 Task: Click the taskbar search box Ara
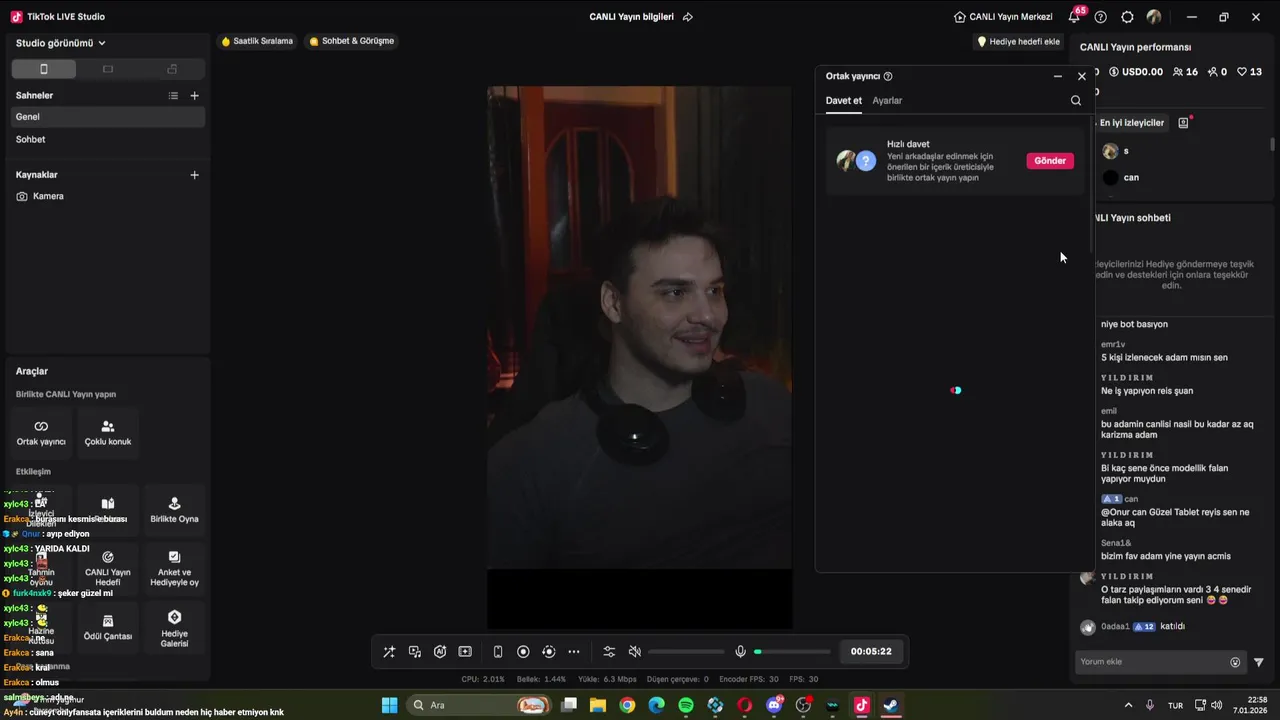click(480, 705)
